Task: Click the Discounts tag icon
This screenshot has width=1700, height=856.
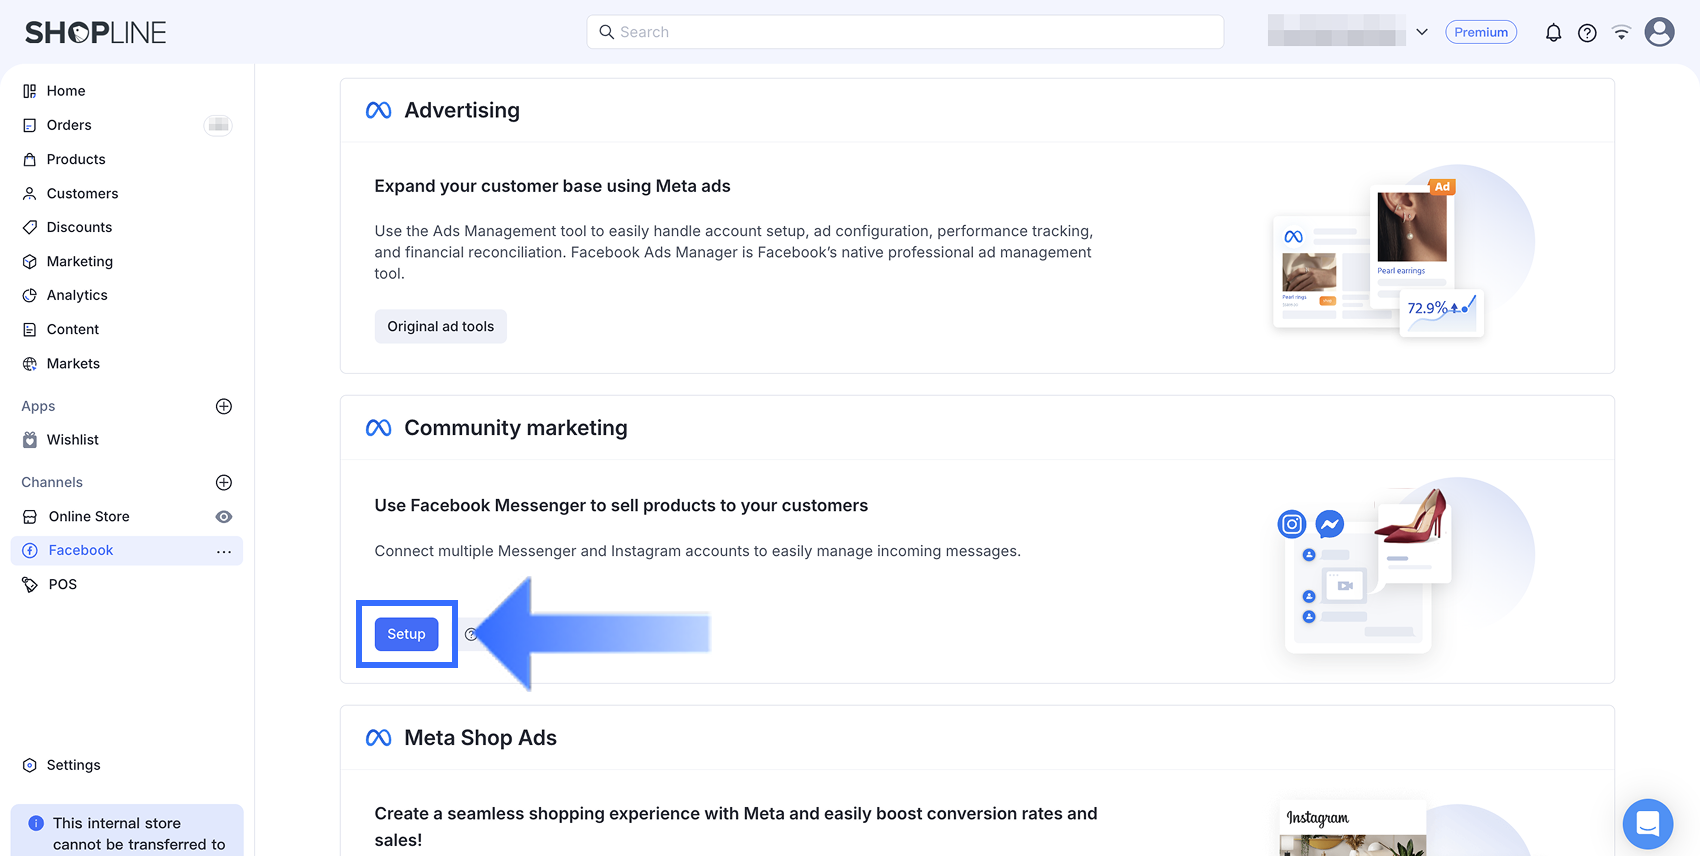Action: [x=30, y=227]
